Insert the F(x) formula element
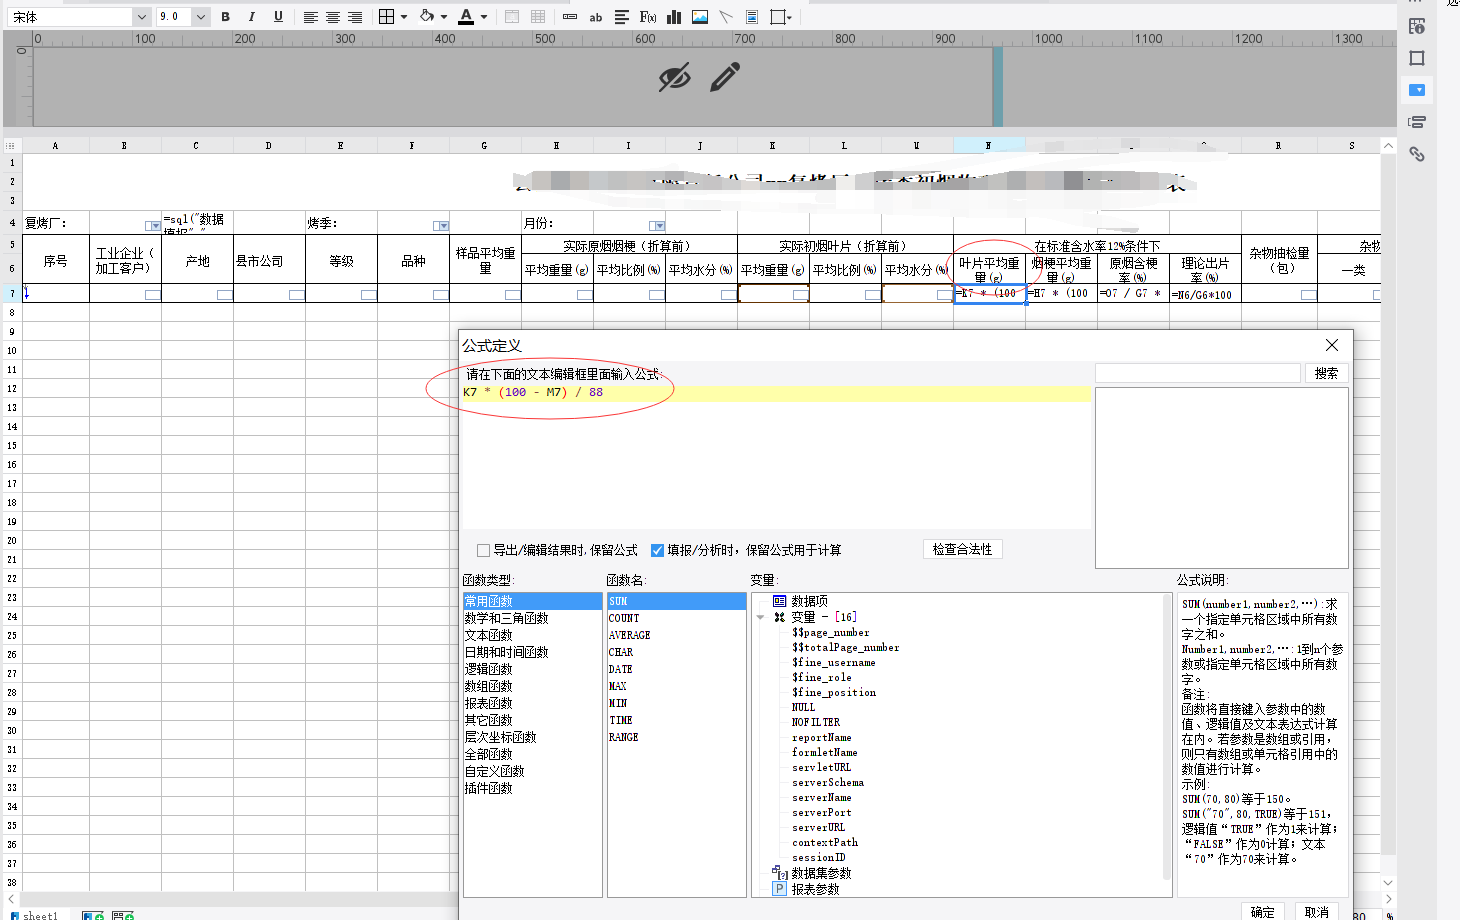Image resolution: width=1460 pixels, height=920 pixels. [648, 17]
